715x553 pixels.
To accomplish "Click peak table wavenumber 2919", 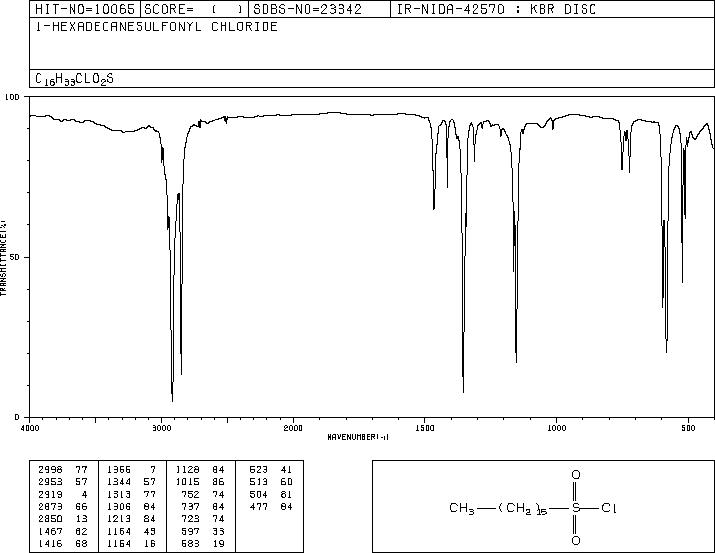I will pyautogui.click(x=50, y=494).
